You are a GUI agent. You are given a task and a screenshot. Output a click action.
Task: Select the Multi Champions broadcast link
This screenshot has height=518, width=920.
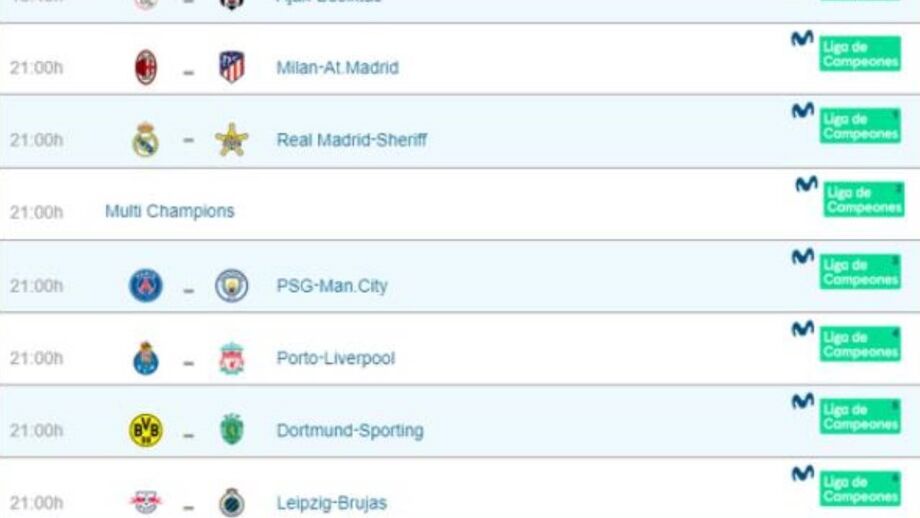[169, 211]
